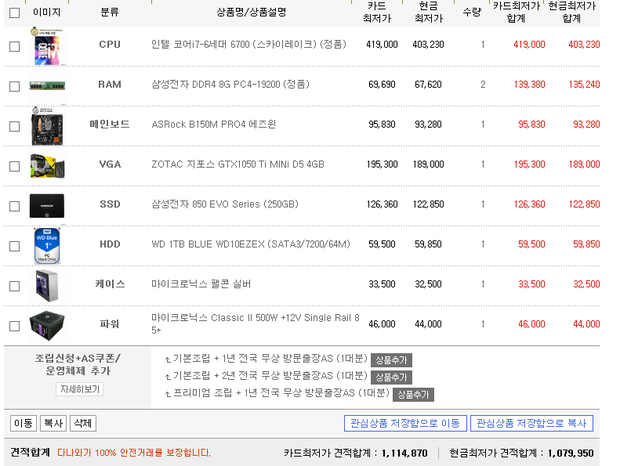Open product link 마이크로닉스 팰콘 실버
The height and width of the screenshot is (466, 620).
coord(201,284)
